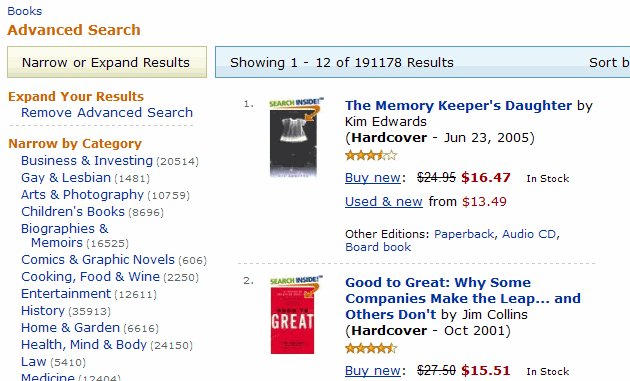Click Buy new for Memory Keeper's Daughter
The height and width of the screenshot is (381, 630).
373,177
